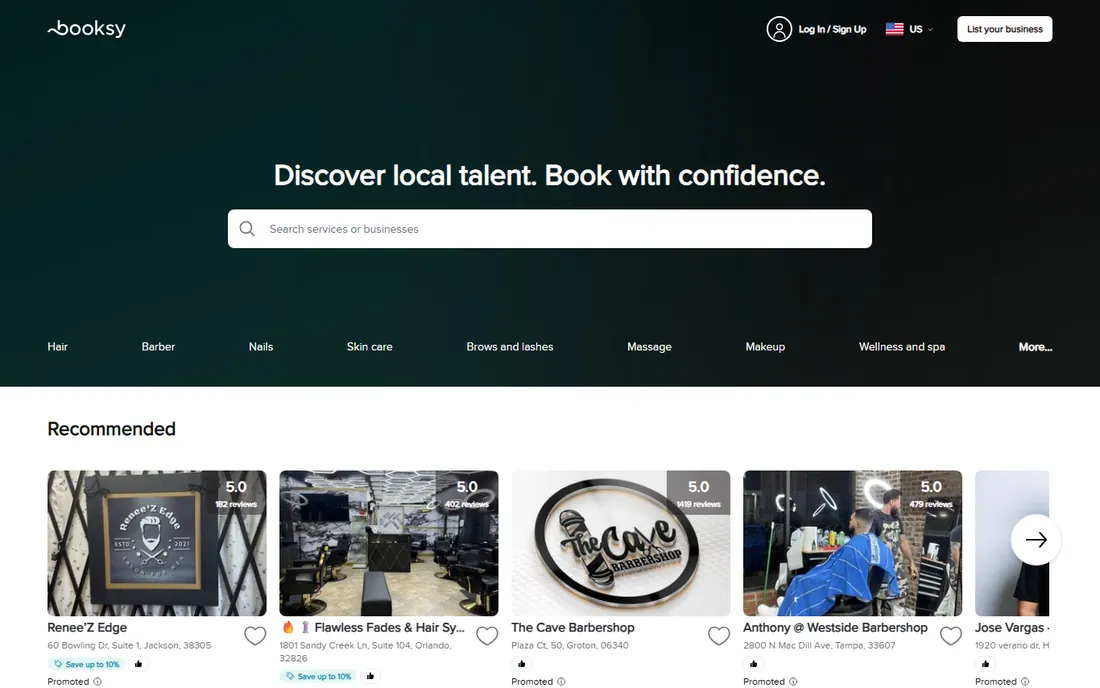Open the US country selector dropdown
1100x688 pixels.
click(x=910, y=29)
